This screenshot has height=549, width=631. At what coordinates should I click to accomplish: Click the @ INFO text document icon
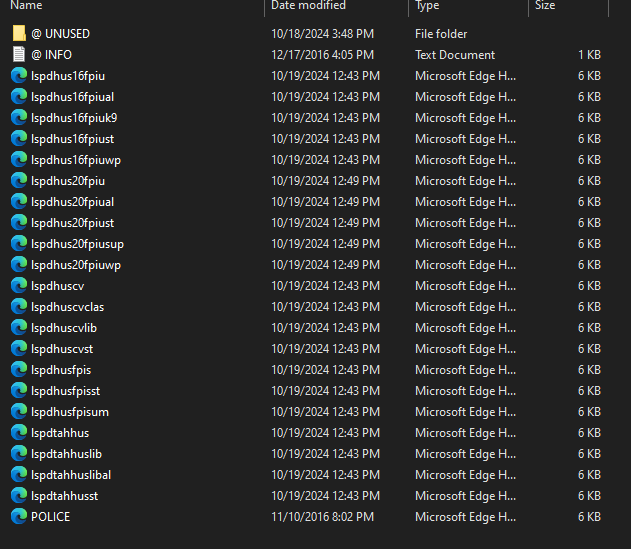tap(19, 55)
